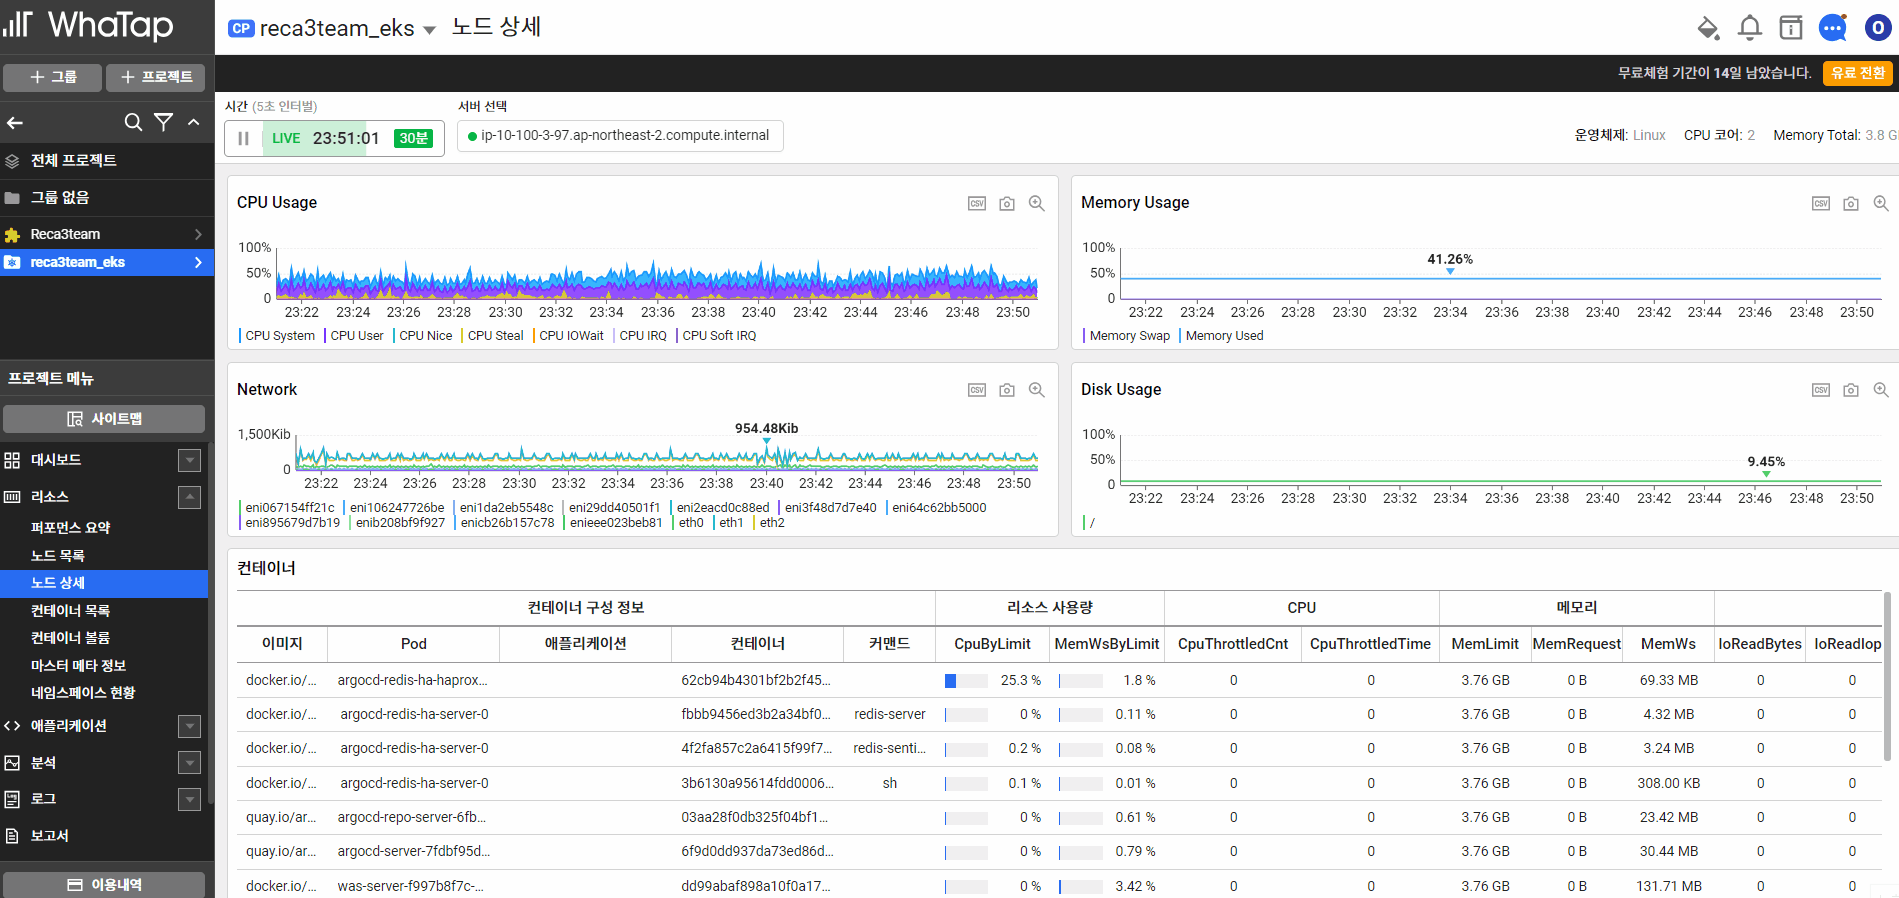Image resolution: width=1899 pixels, height=898 pixels.
Task: Click the + 프로젝트 button
Action: click(x=156, y=77)
